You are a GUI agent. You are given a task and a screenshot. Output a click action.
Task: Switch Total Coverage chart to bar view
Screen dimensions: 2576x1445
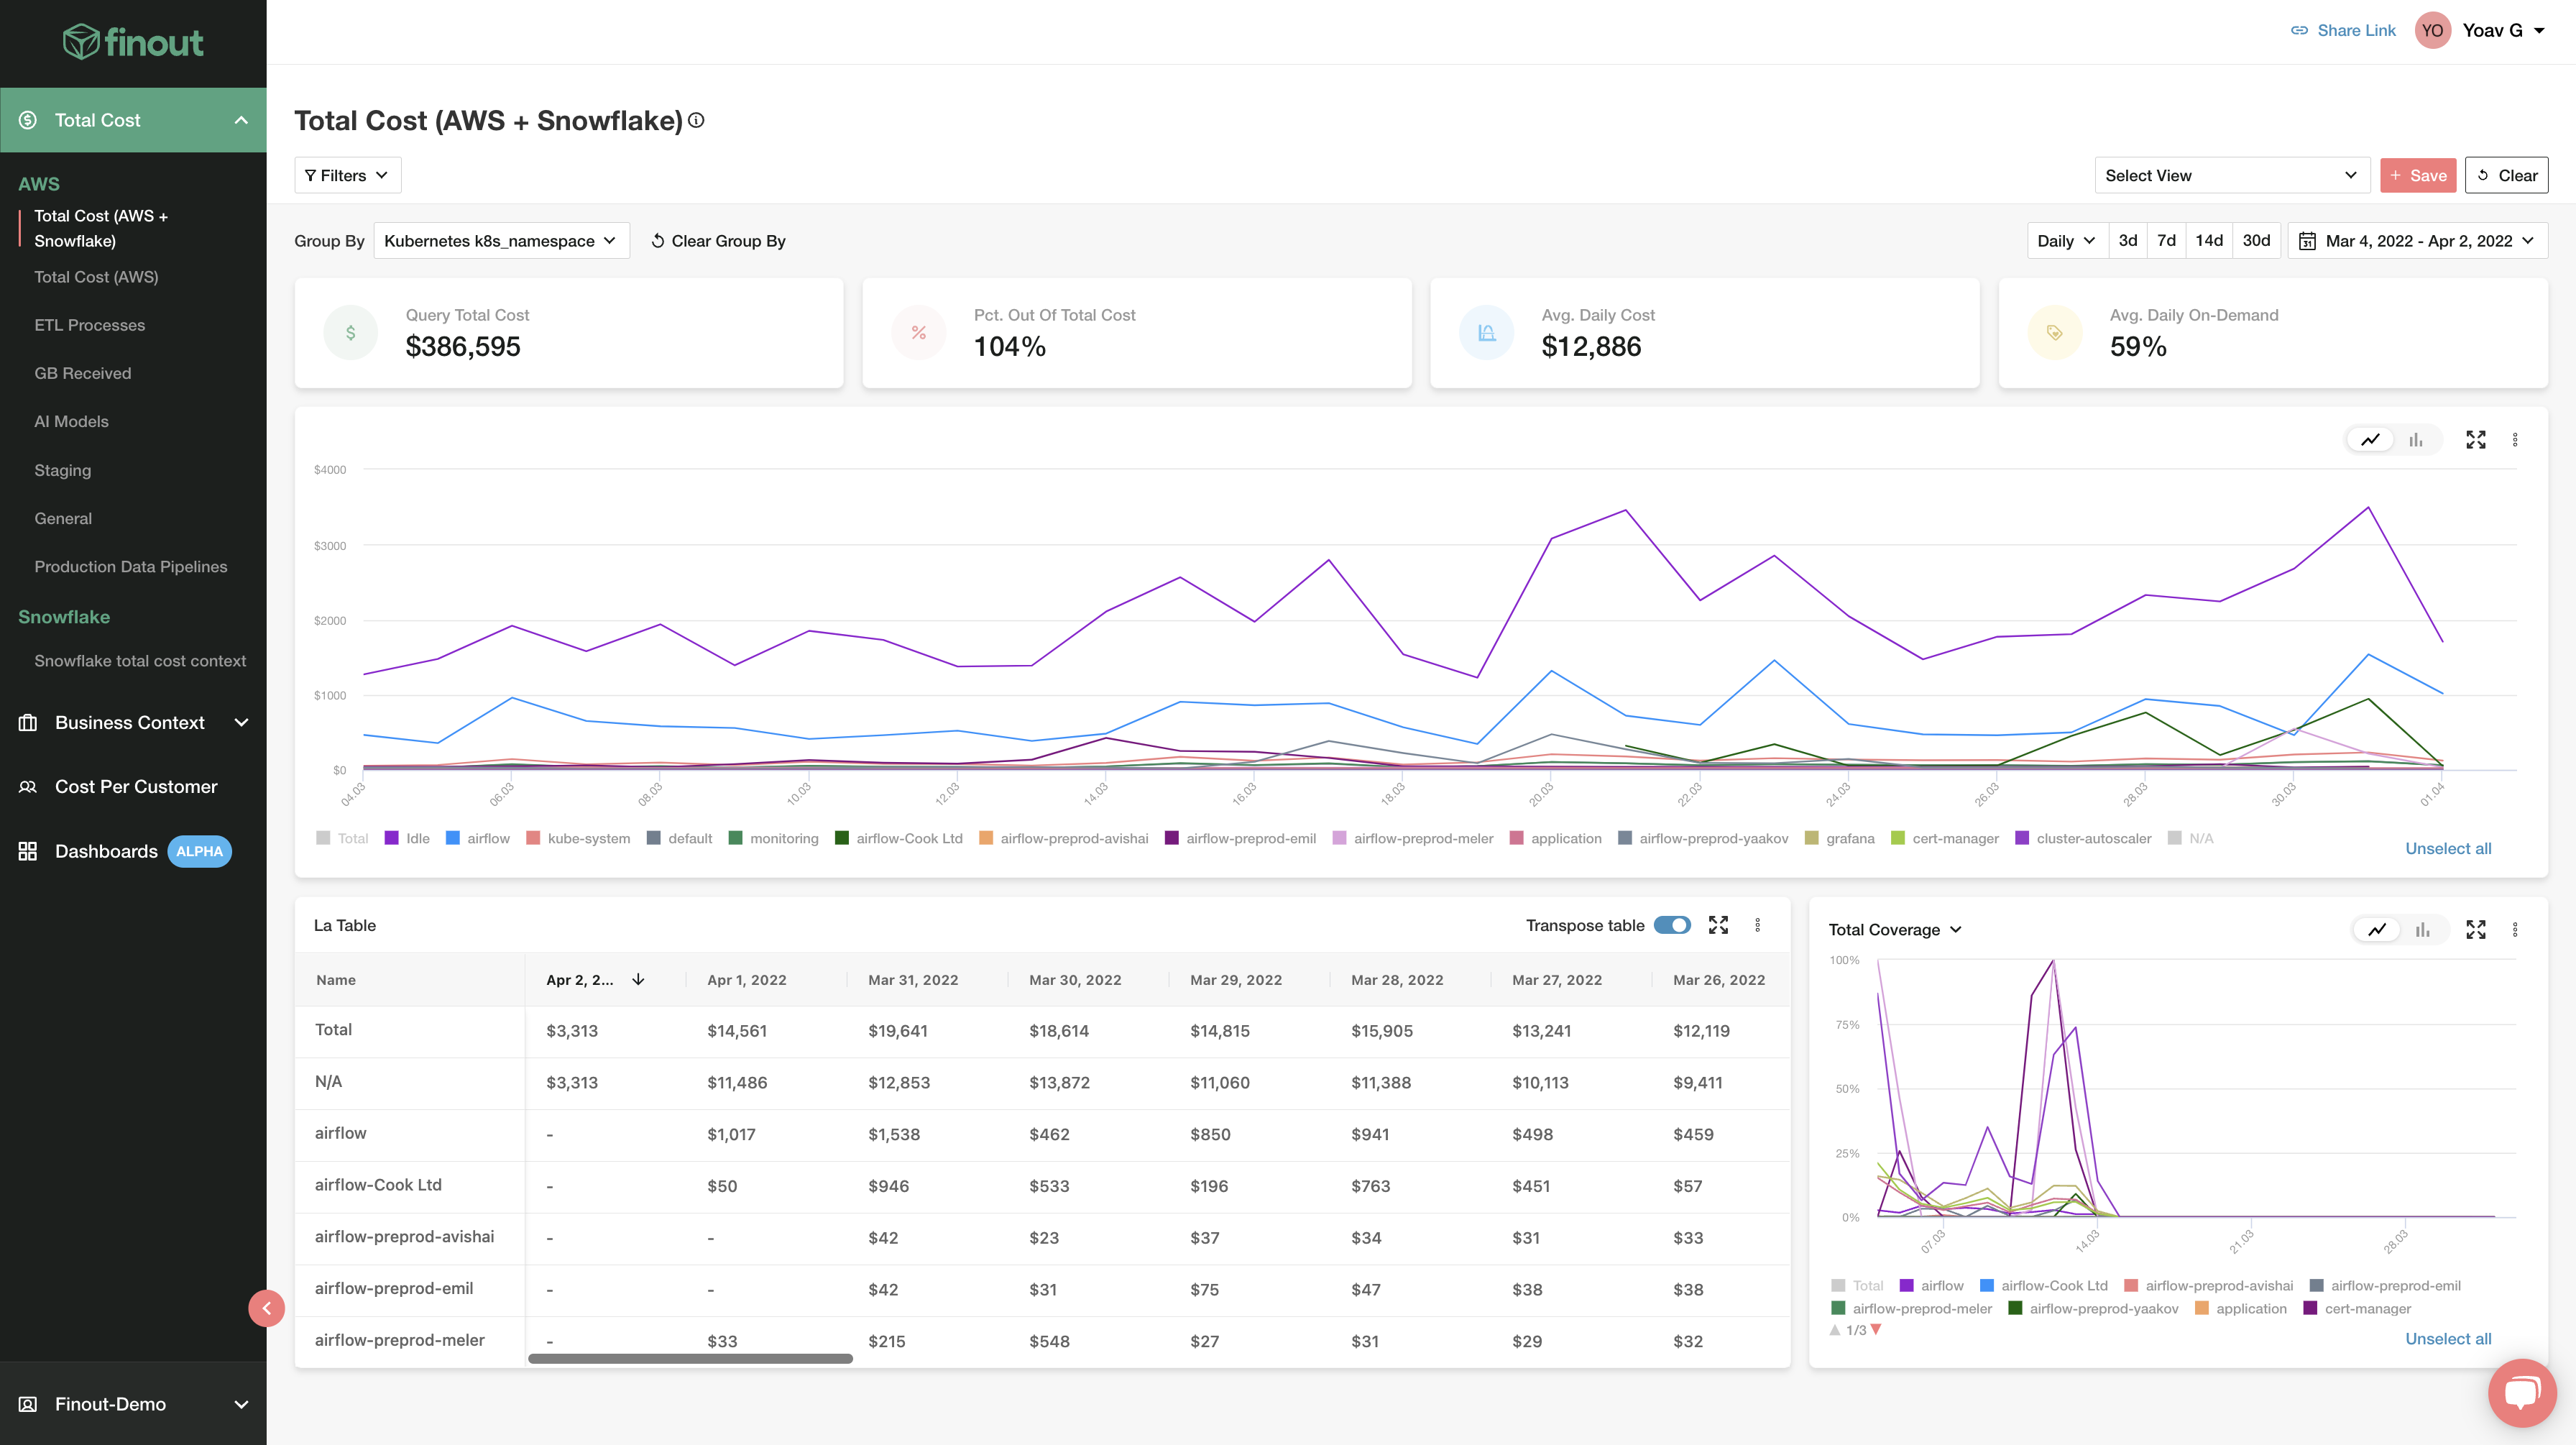(x=2422, y=930)
